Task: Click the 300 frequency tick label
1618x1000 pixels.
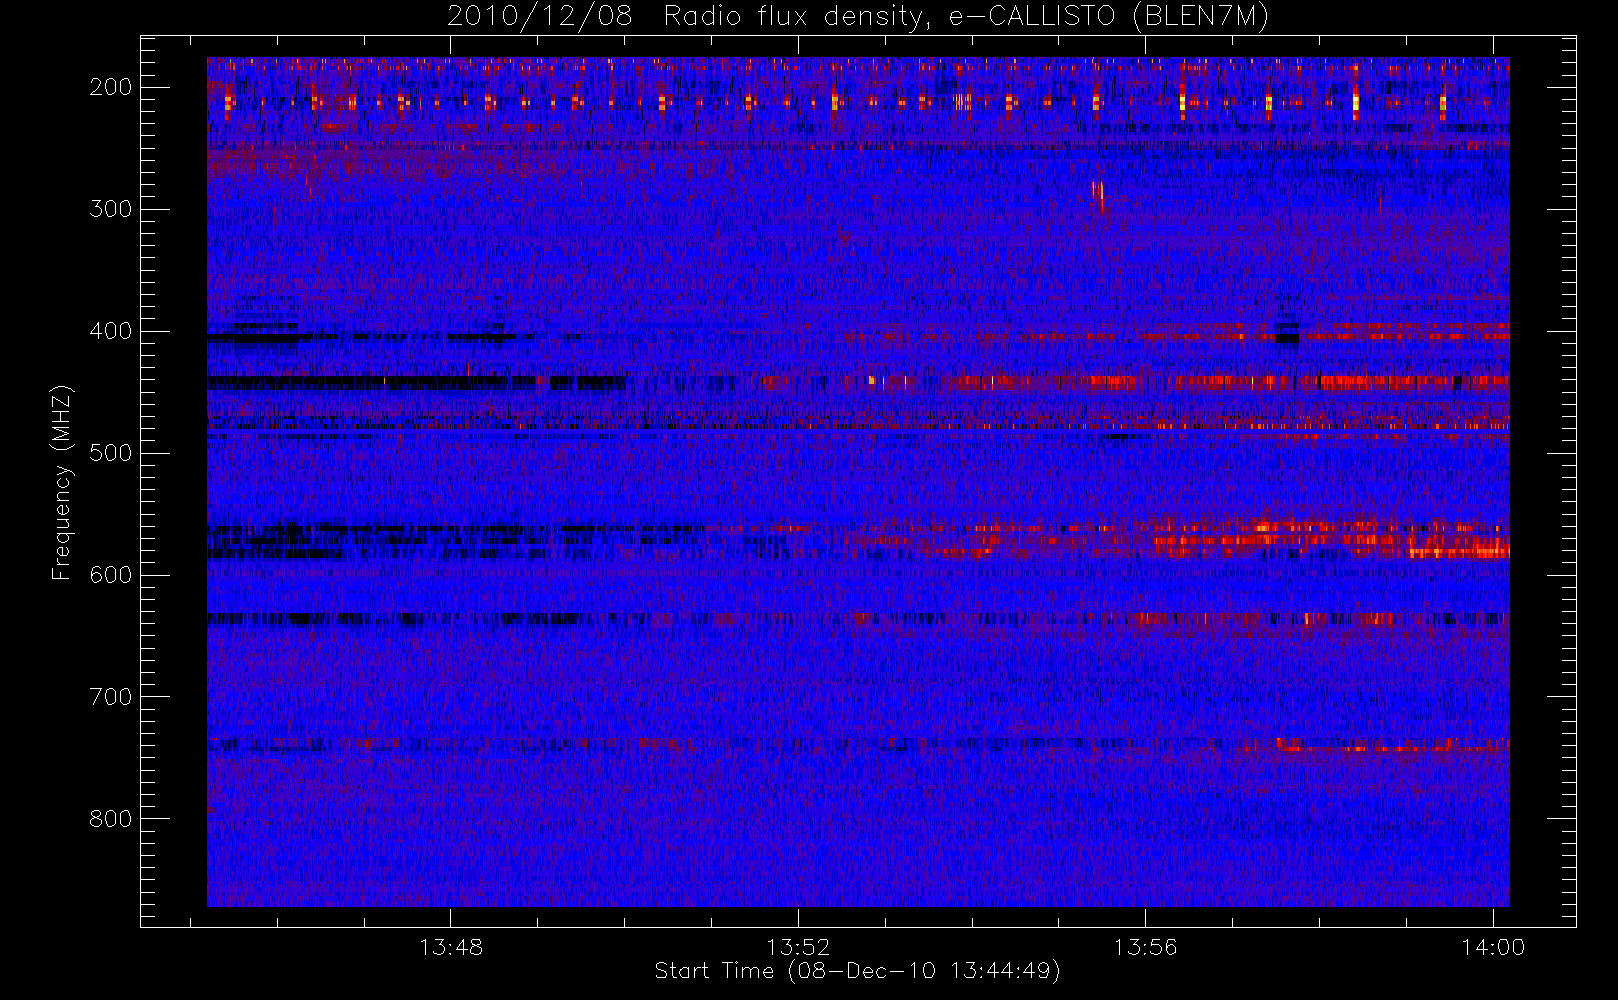Action: (x=111, y=209)
